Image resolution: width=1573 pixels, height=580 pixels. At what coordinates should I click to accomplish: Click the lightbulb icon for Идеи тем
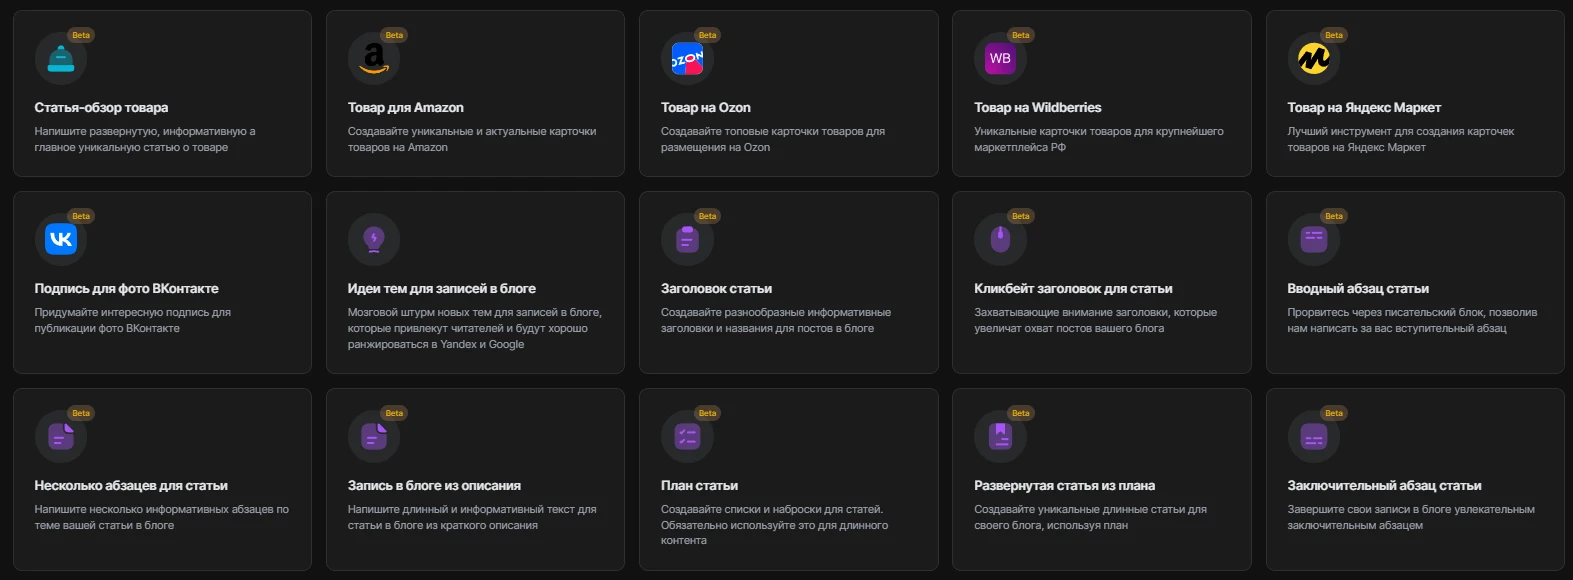click(x=374, y=239)
